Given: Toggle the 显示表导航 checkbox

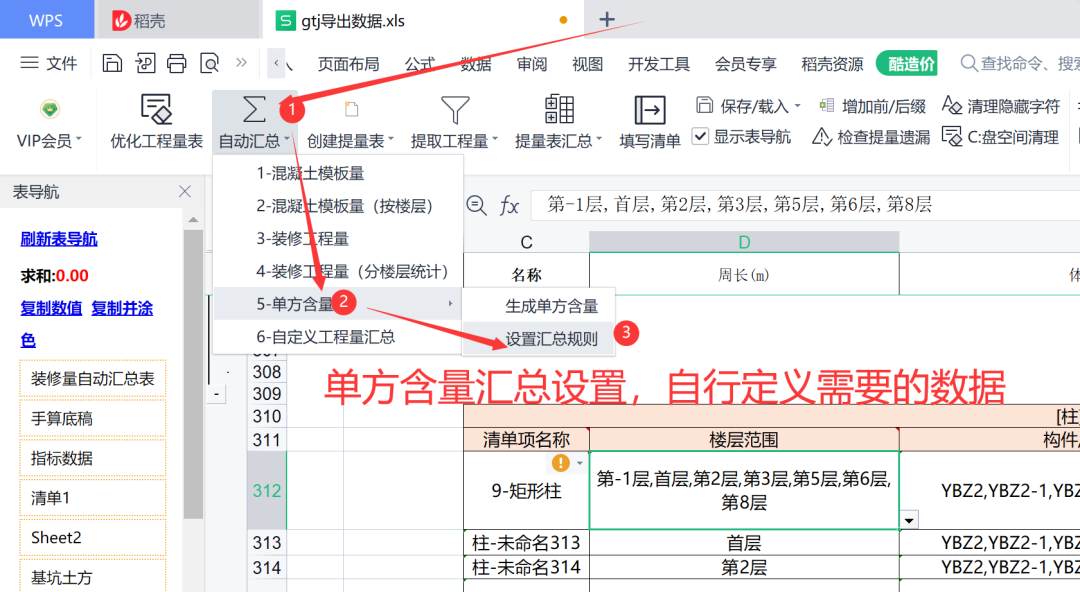Looking at the screenshot, I should 701,136.
